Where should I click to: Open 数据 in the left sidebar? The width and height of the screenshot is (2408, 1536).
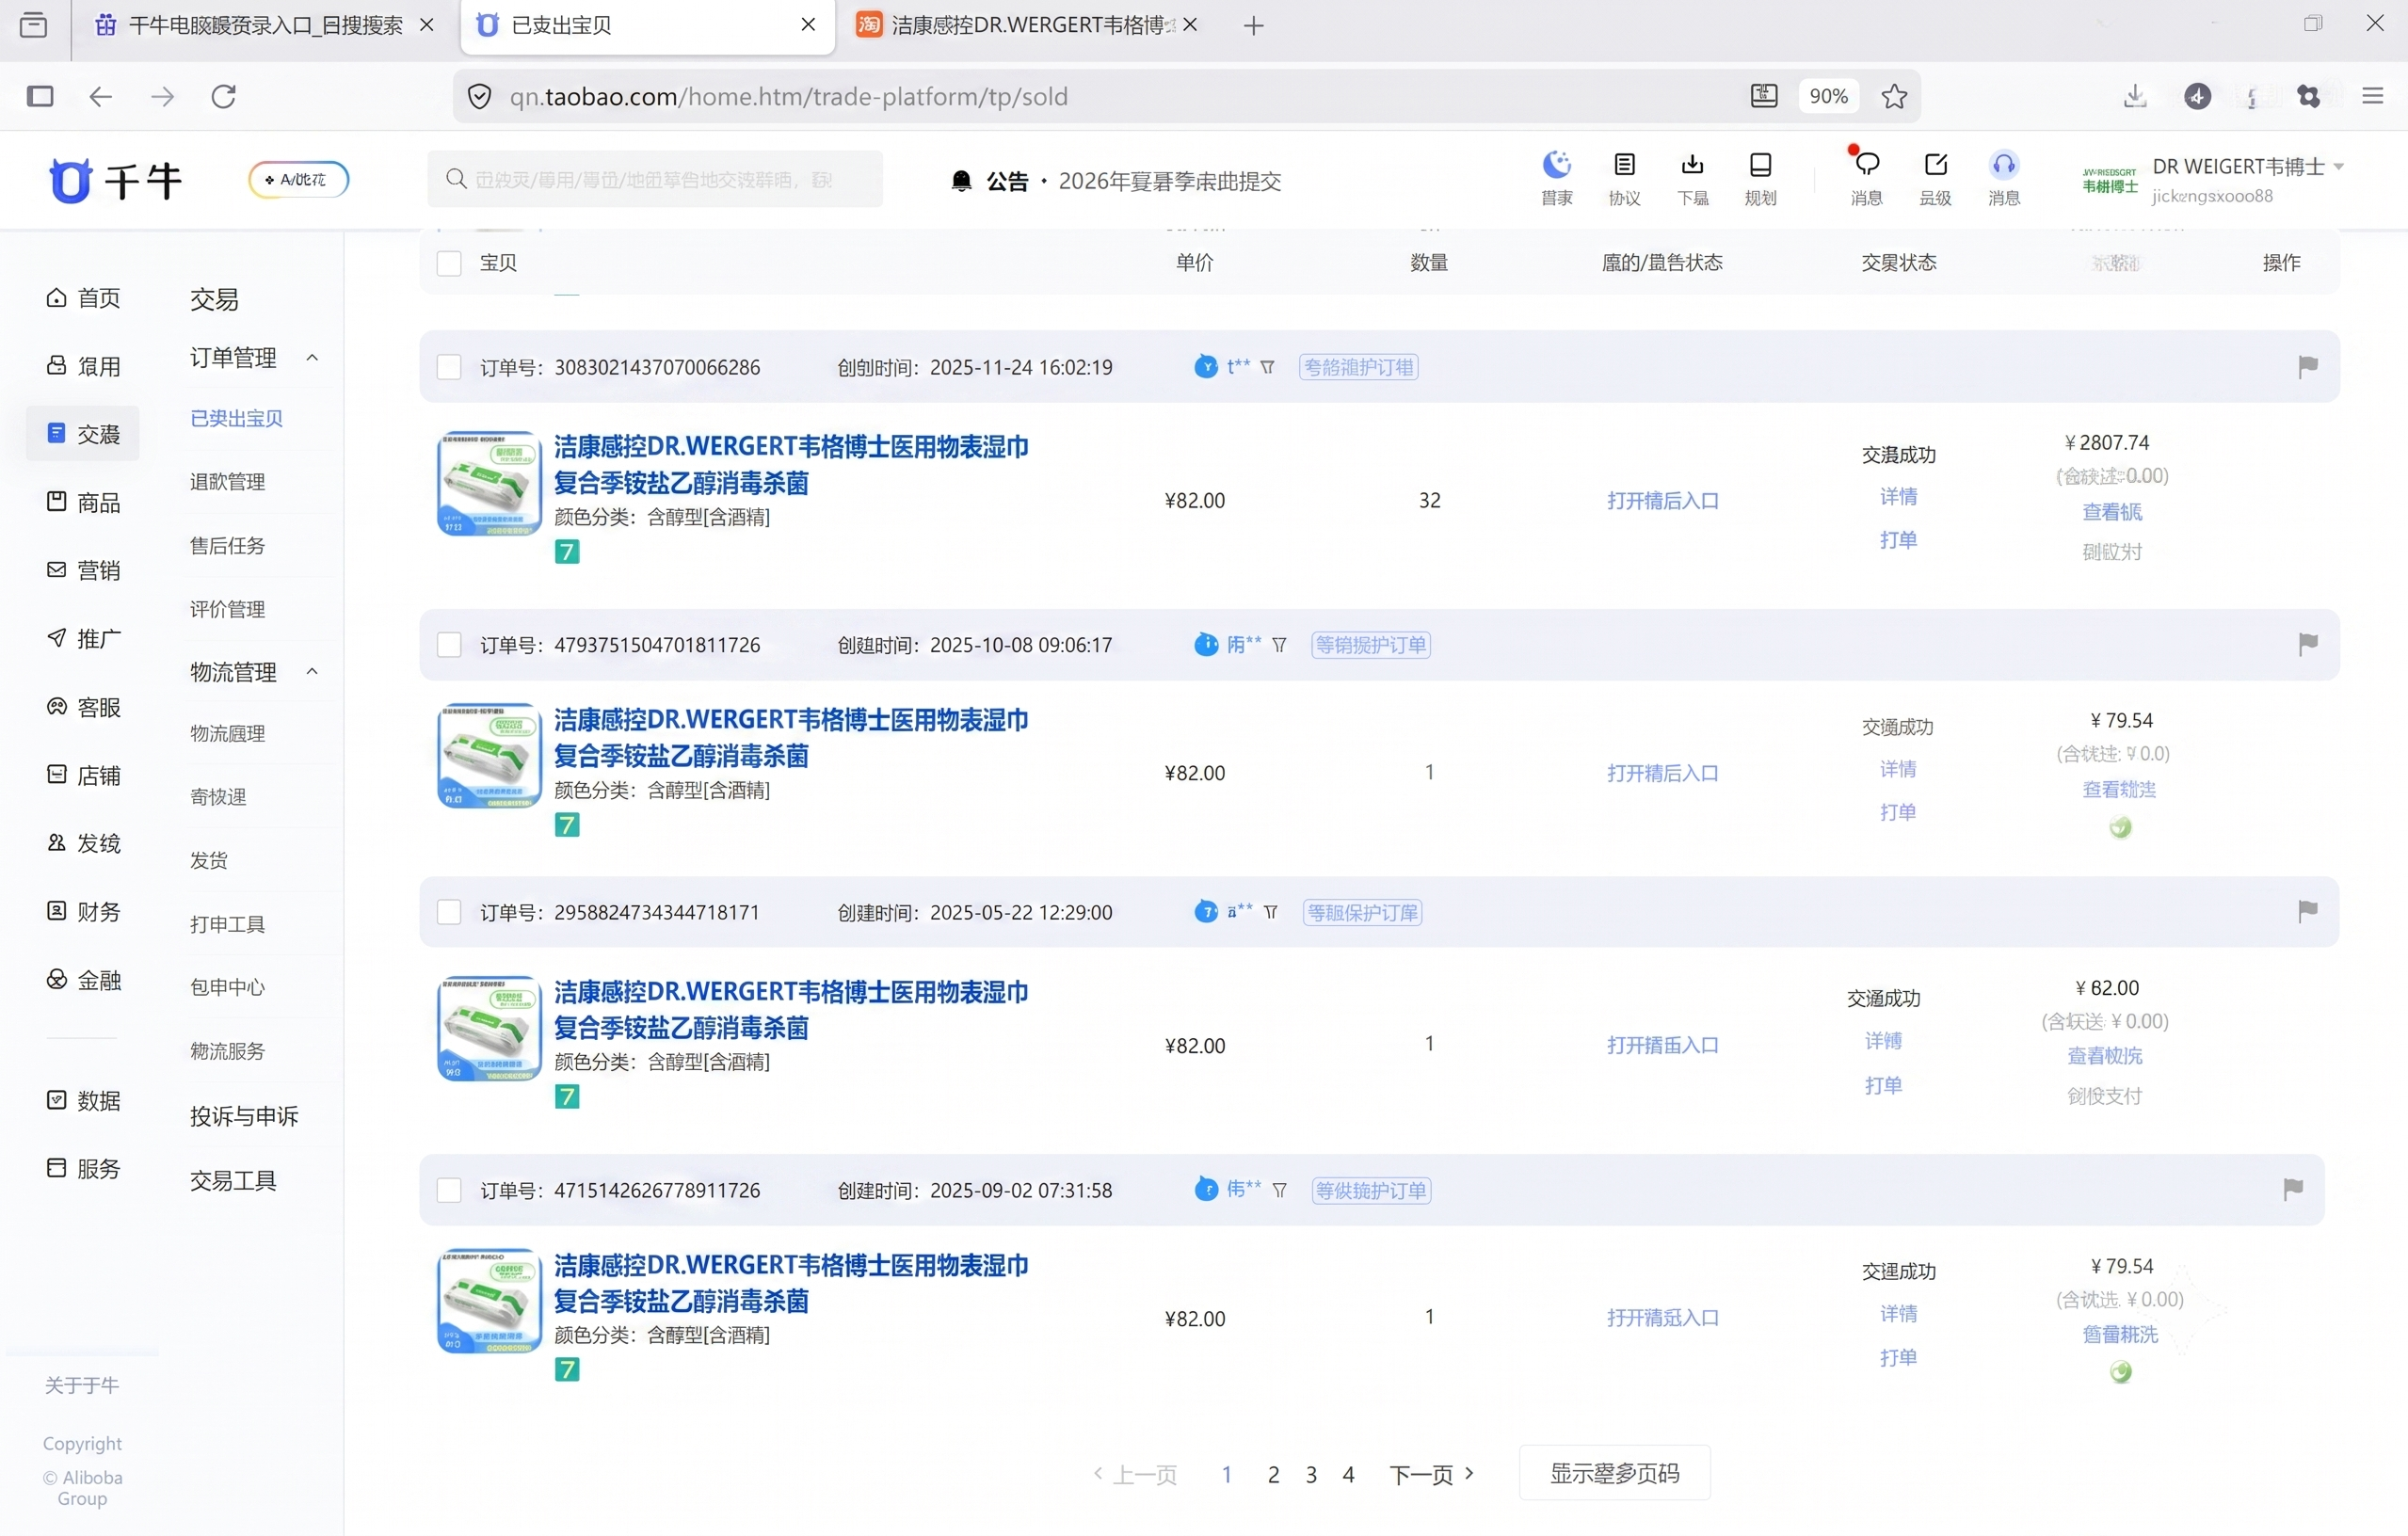[x=84, y=1100]
